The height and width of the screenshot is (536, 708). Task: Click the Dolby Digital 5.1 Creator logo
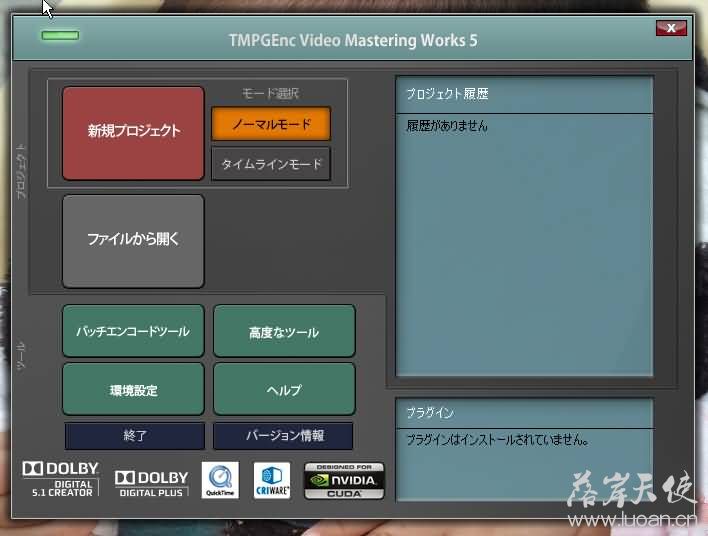[61, 479]
